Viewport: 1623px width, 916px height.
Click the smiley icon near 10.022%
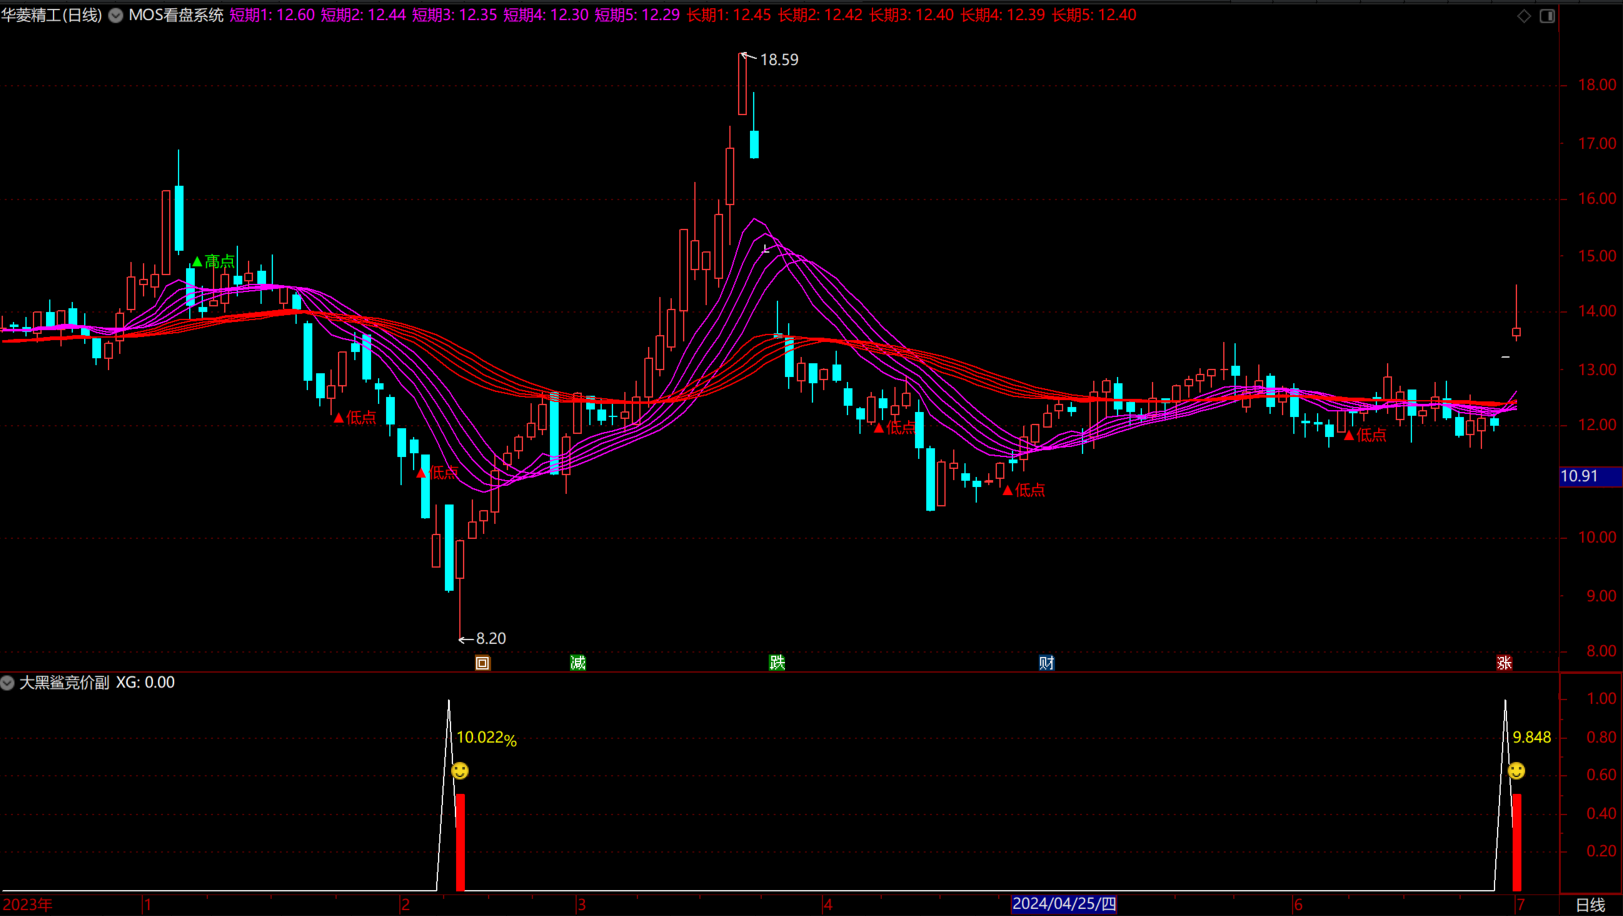tap(460, 770)
